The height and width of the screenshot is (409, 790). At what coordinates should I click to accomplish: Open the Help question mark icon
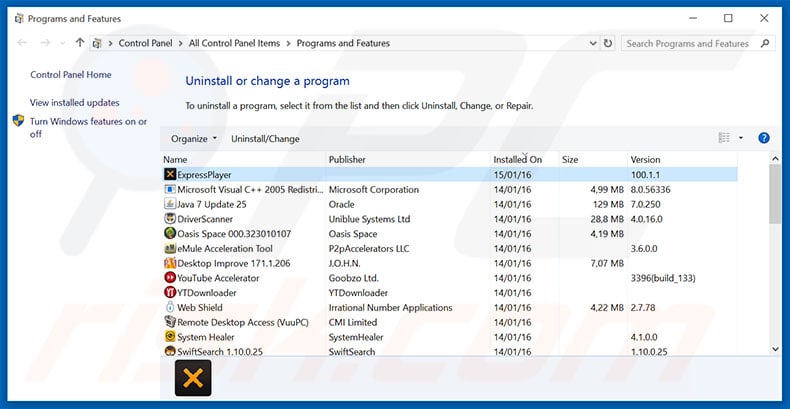coord(764,138)
